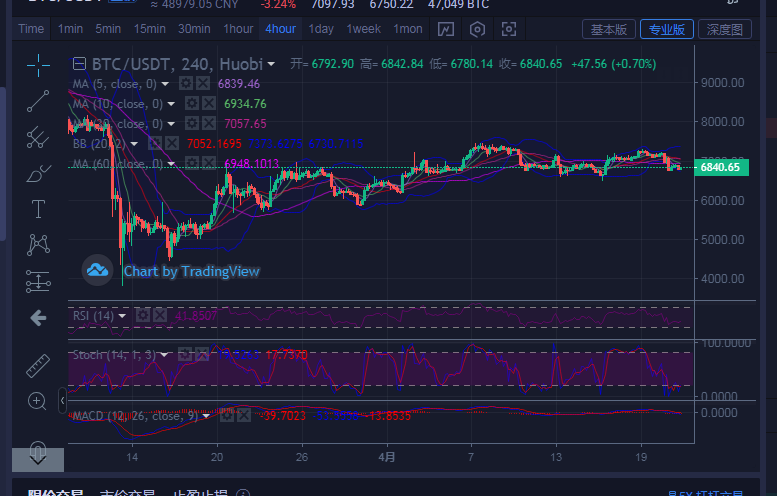Viewport: 777px width, 496px height.
Task: Select the 1min interval
Action: (x=70, y=29)
